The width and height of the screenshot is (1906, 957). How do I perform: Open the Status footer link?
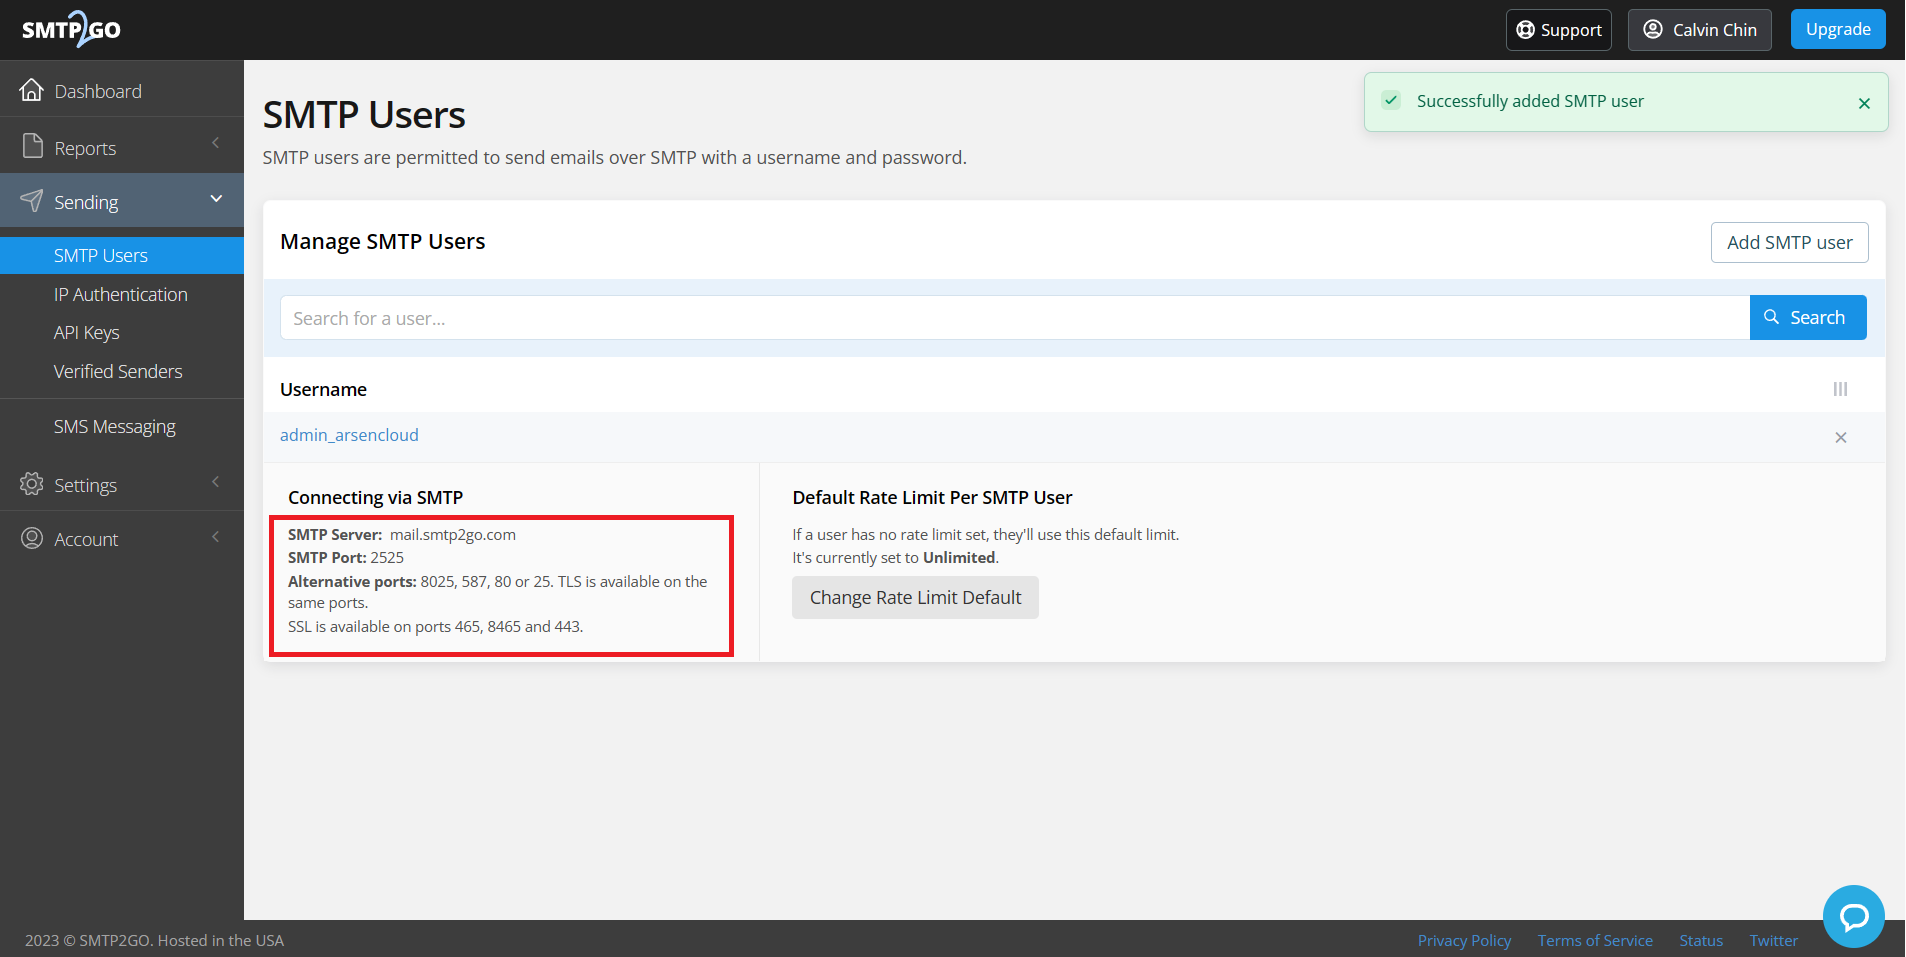coord(1701,940)
